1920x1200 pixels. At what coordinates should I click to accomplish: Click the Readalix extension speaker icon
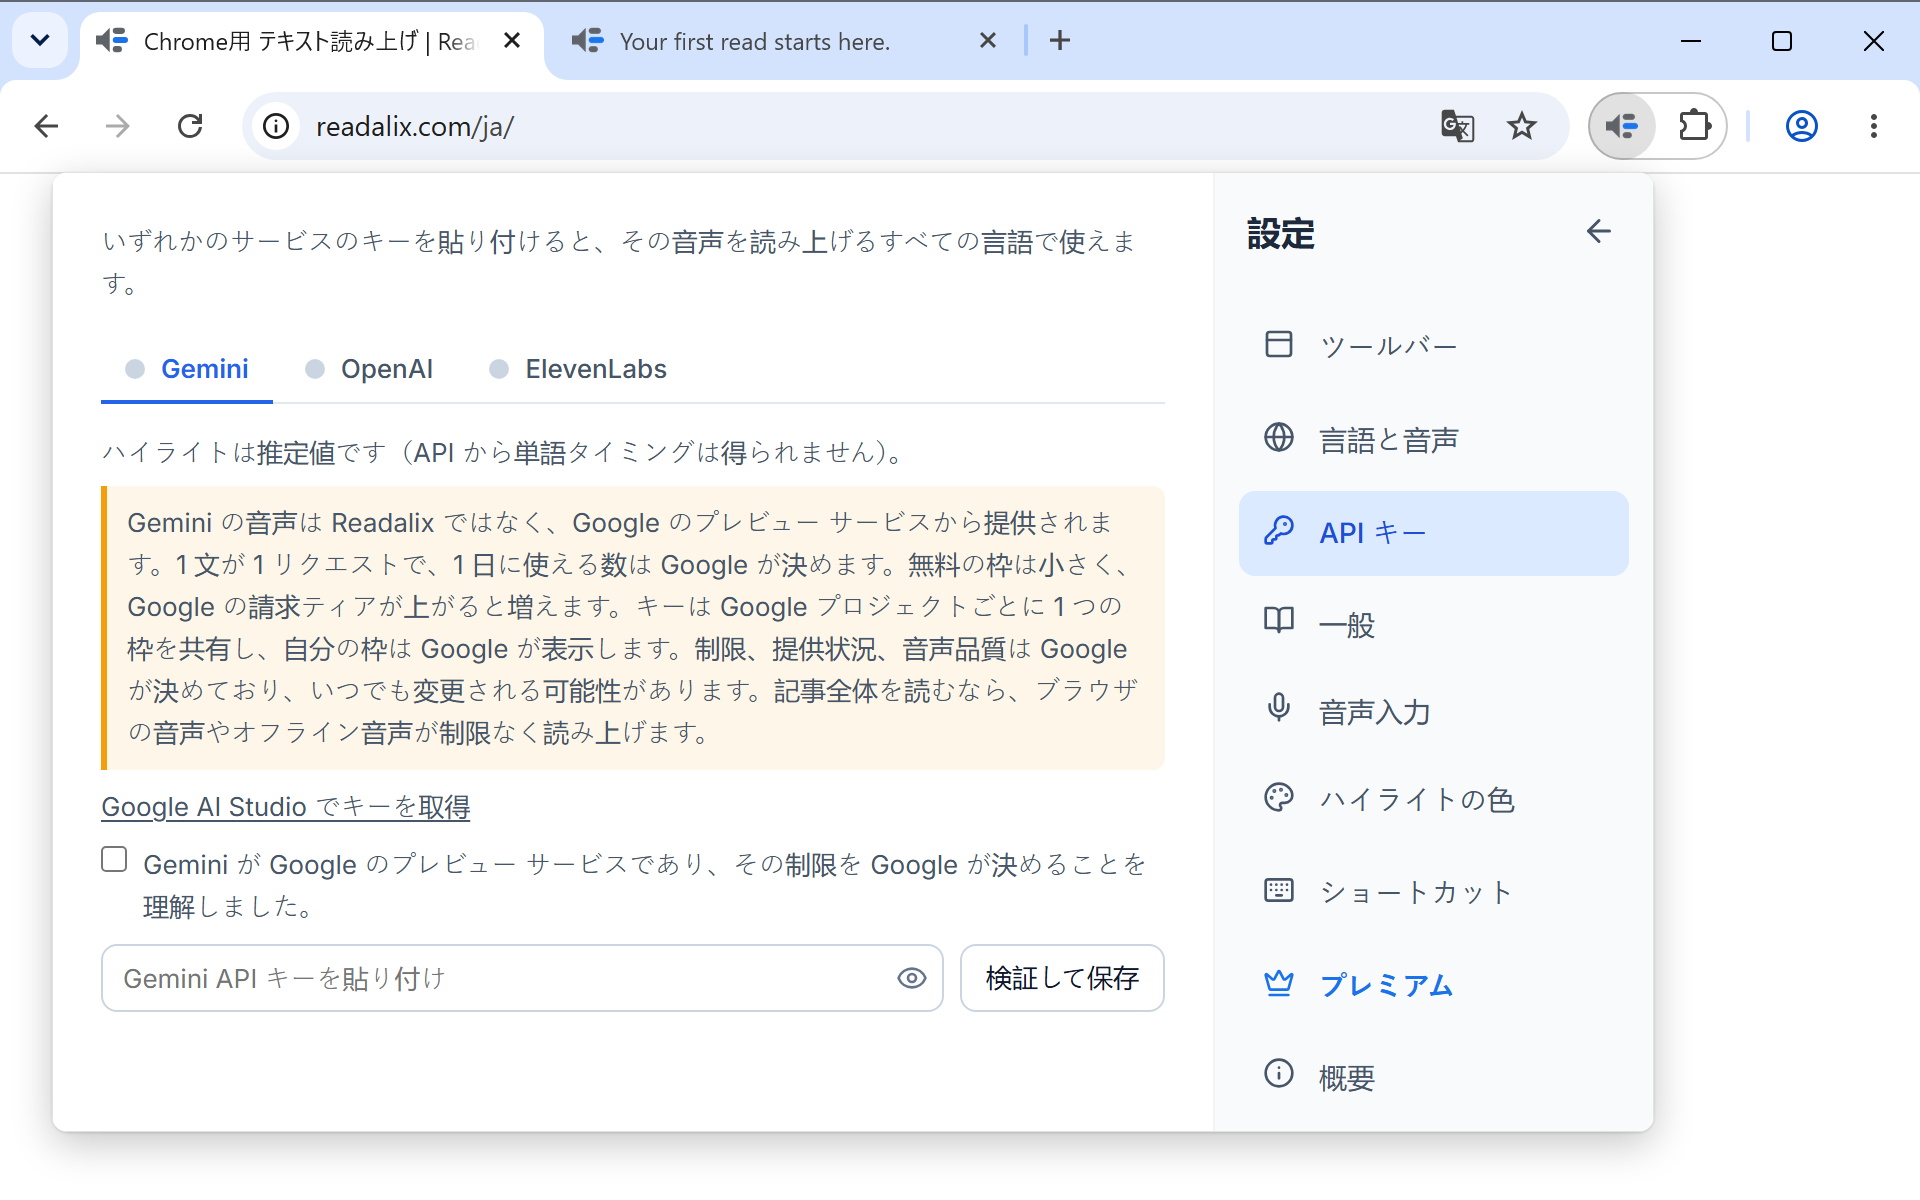pyautogui.click(x=1622, y=126)
